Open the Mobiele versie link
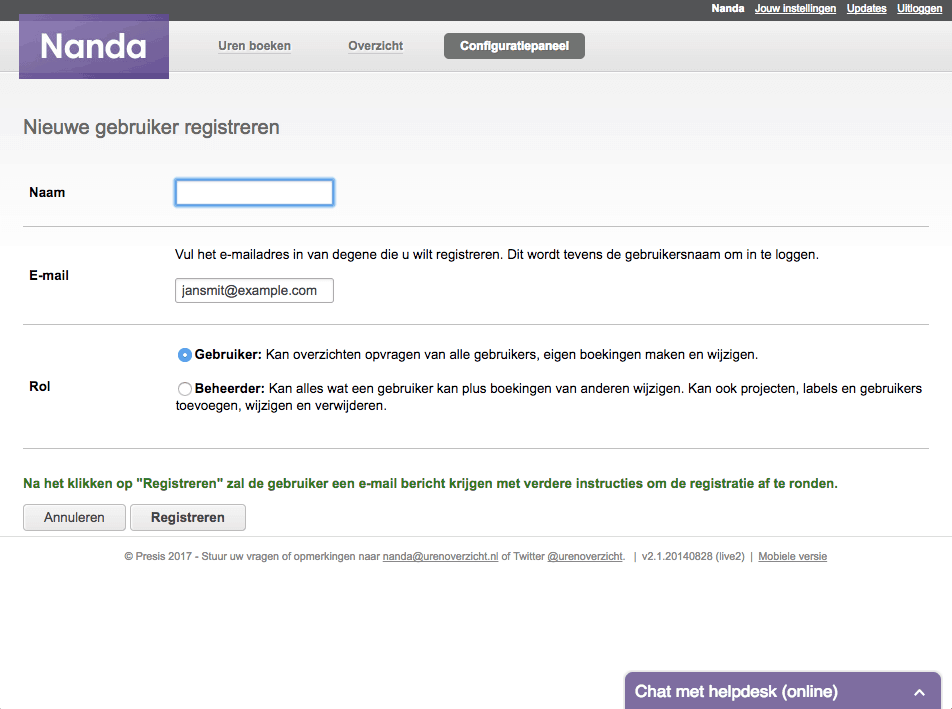 coord(792,556)
